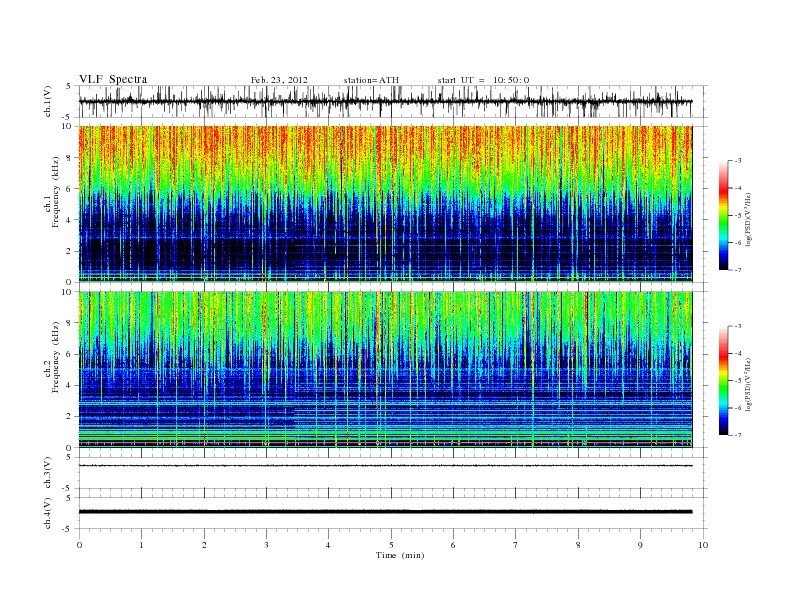Click time axis tick label '8'
This screenshot has height=612, width=792.
click(578, 545)
